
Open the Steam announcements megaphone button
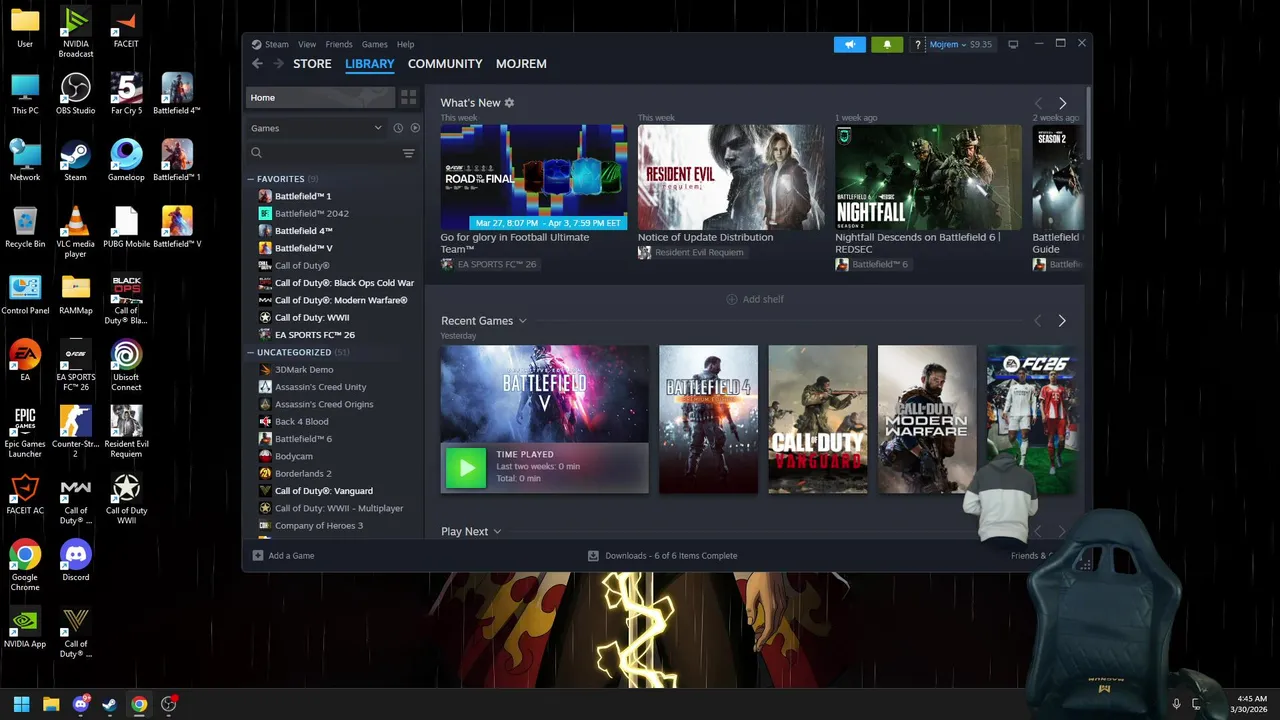point(849,44)
